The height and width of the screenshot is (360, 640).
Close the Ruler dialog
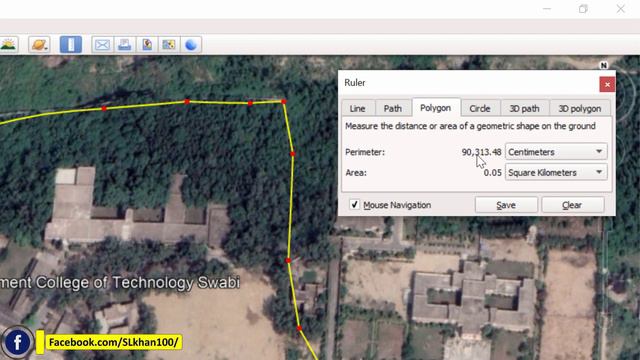(607, 84)
